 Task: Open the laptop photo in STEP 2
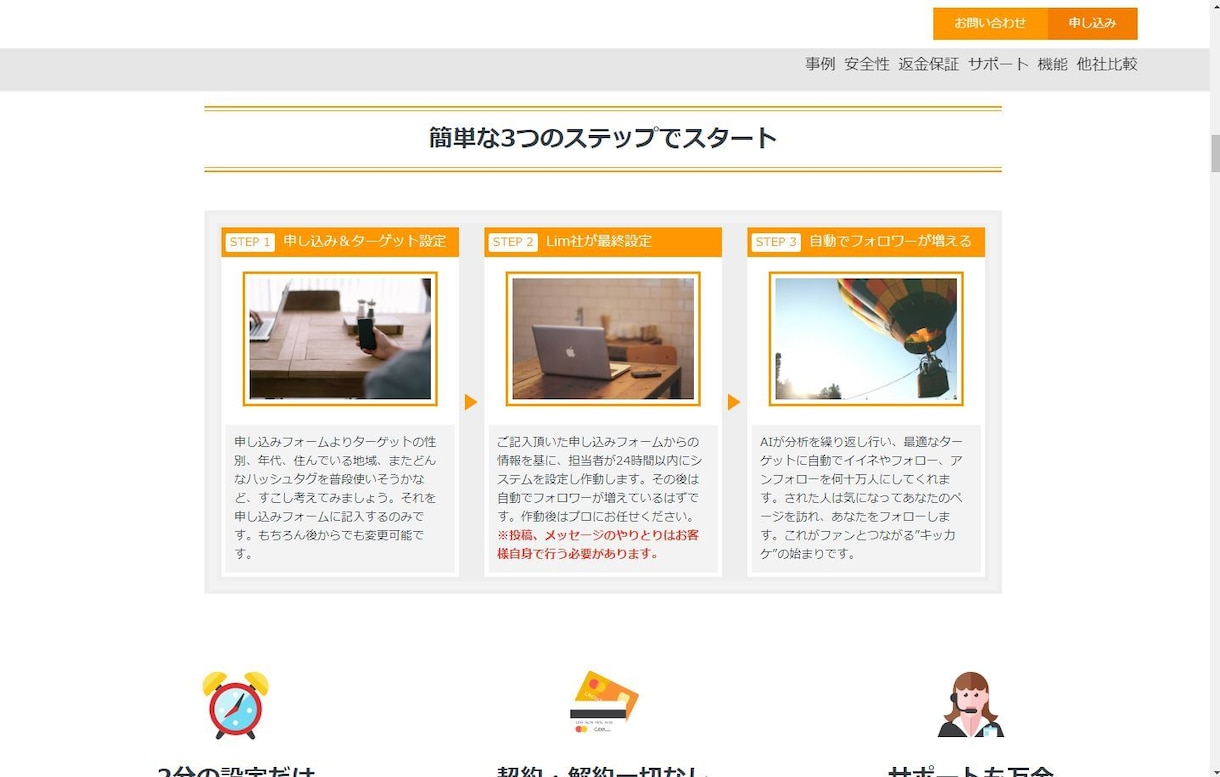[603, 339]
